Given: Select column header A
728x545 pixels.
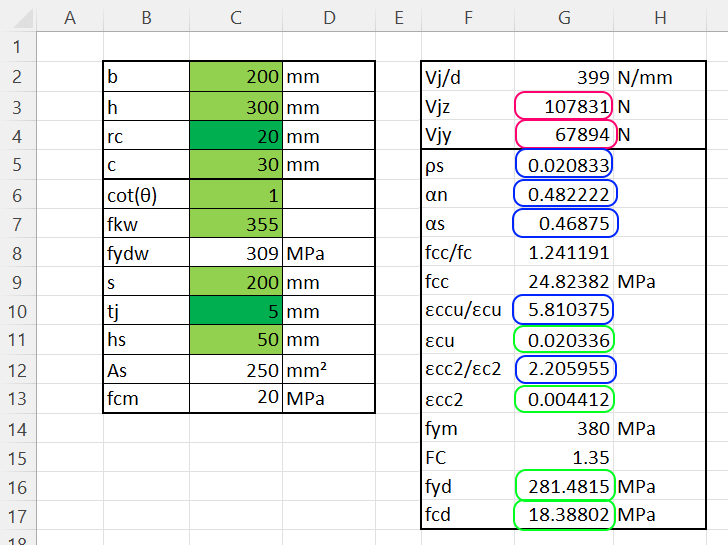Looking at the screenshot, I should pos(70,18).
